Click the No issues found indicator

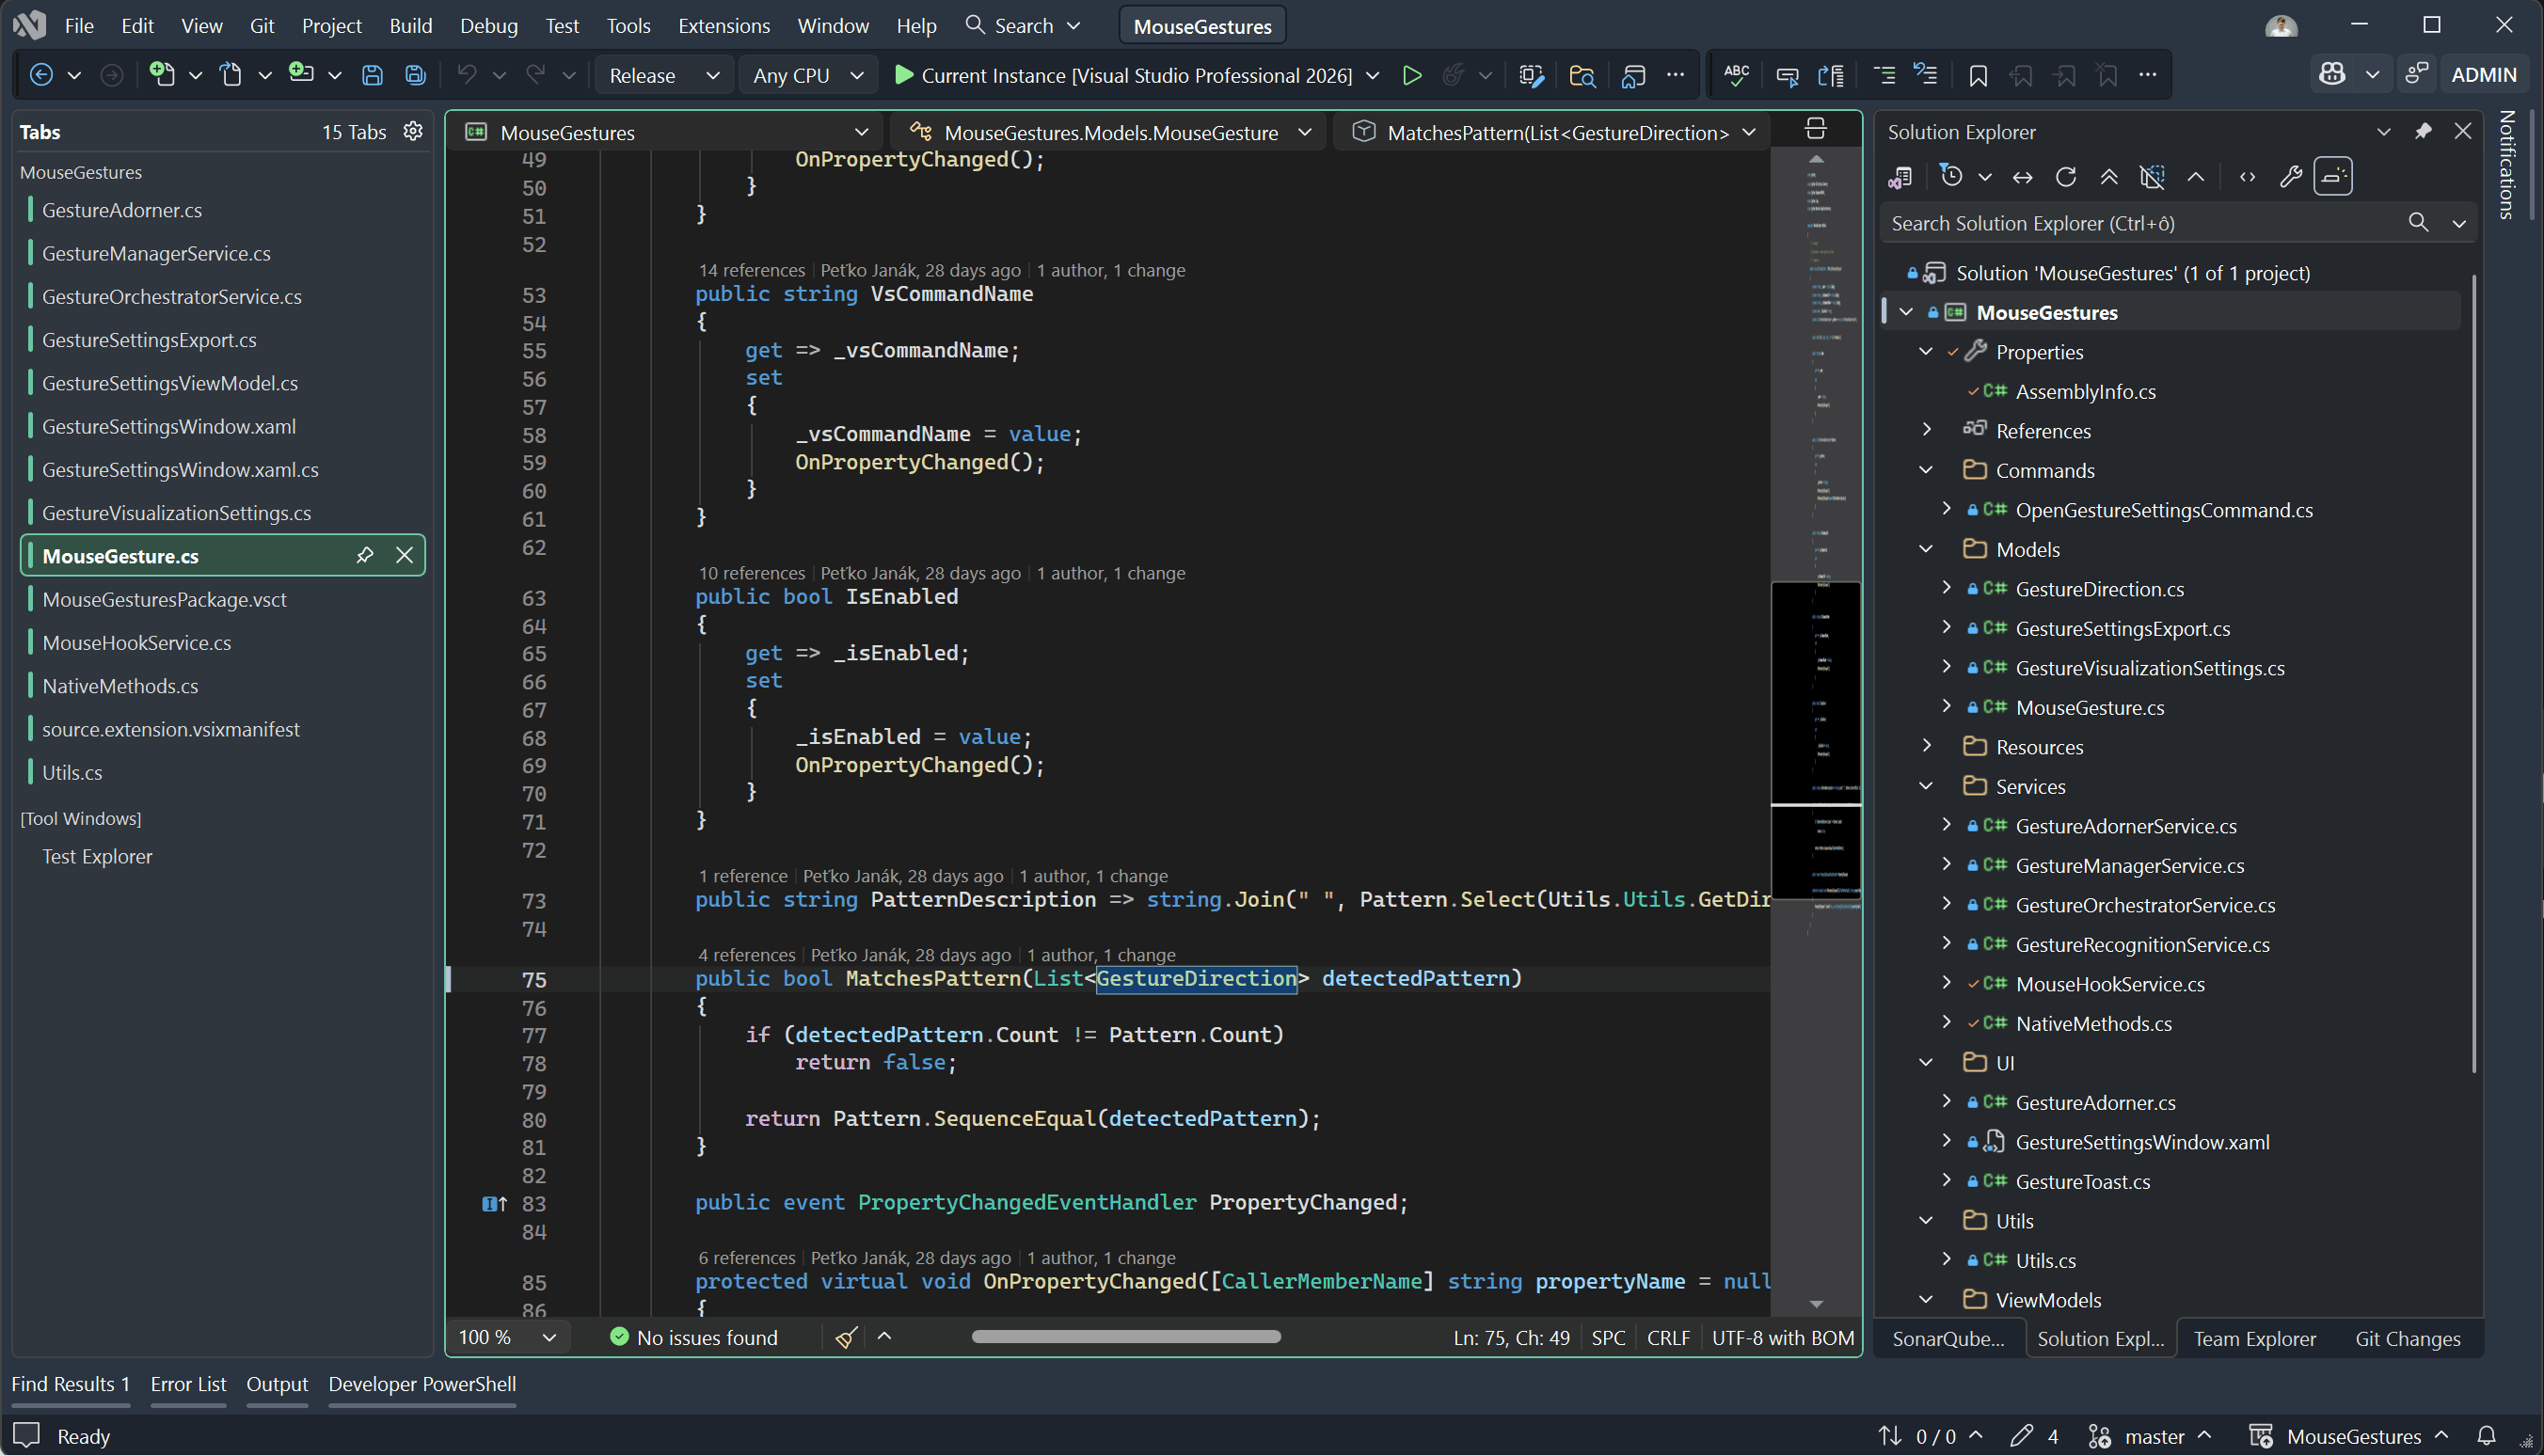click(694, 1337)
